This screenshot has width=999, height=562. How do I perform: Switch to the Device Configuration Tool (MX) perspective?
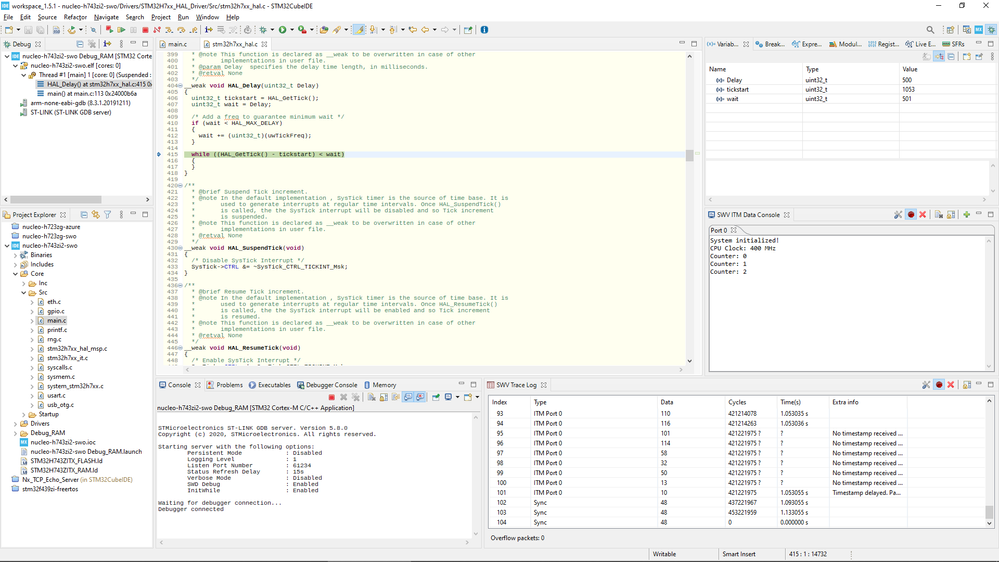tap(978, 30)
